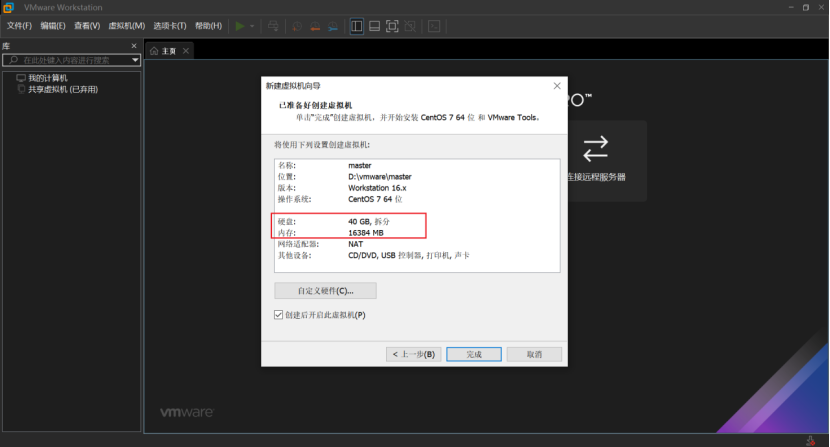Click the other devices value CD/DVD, USB

pyautogui.click(x=409, y=255)
